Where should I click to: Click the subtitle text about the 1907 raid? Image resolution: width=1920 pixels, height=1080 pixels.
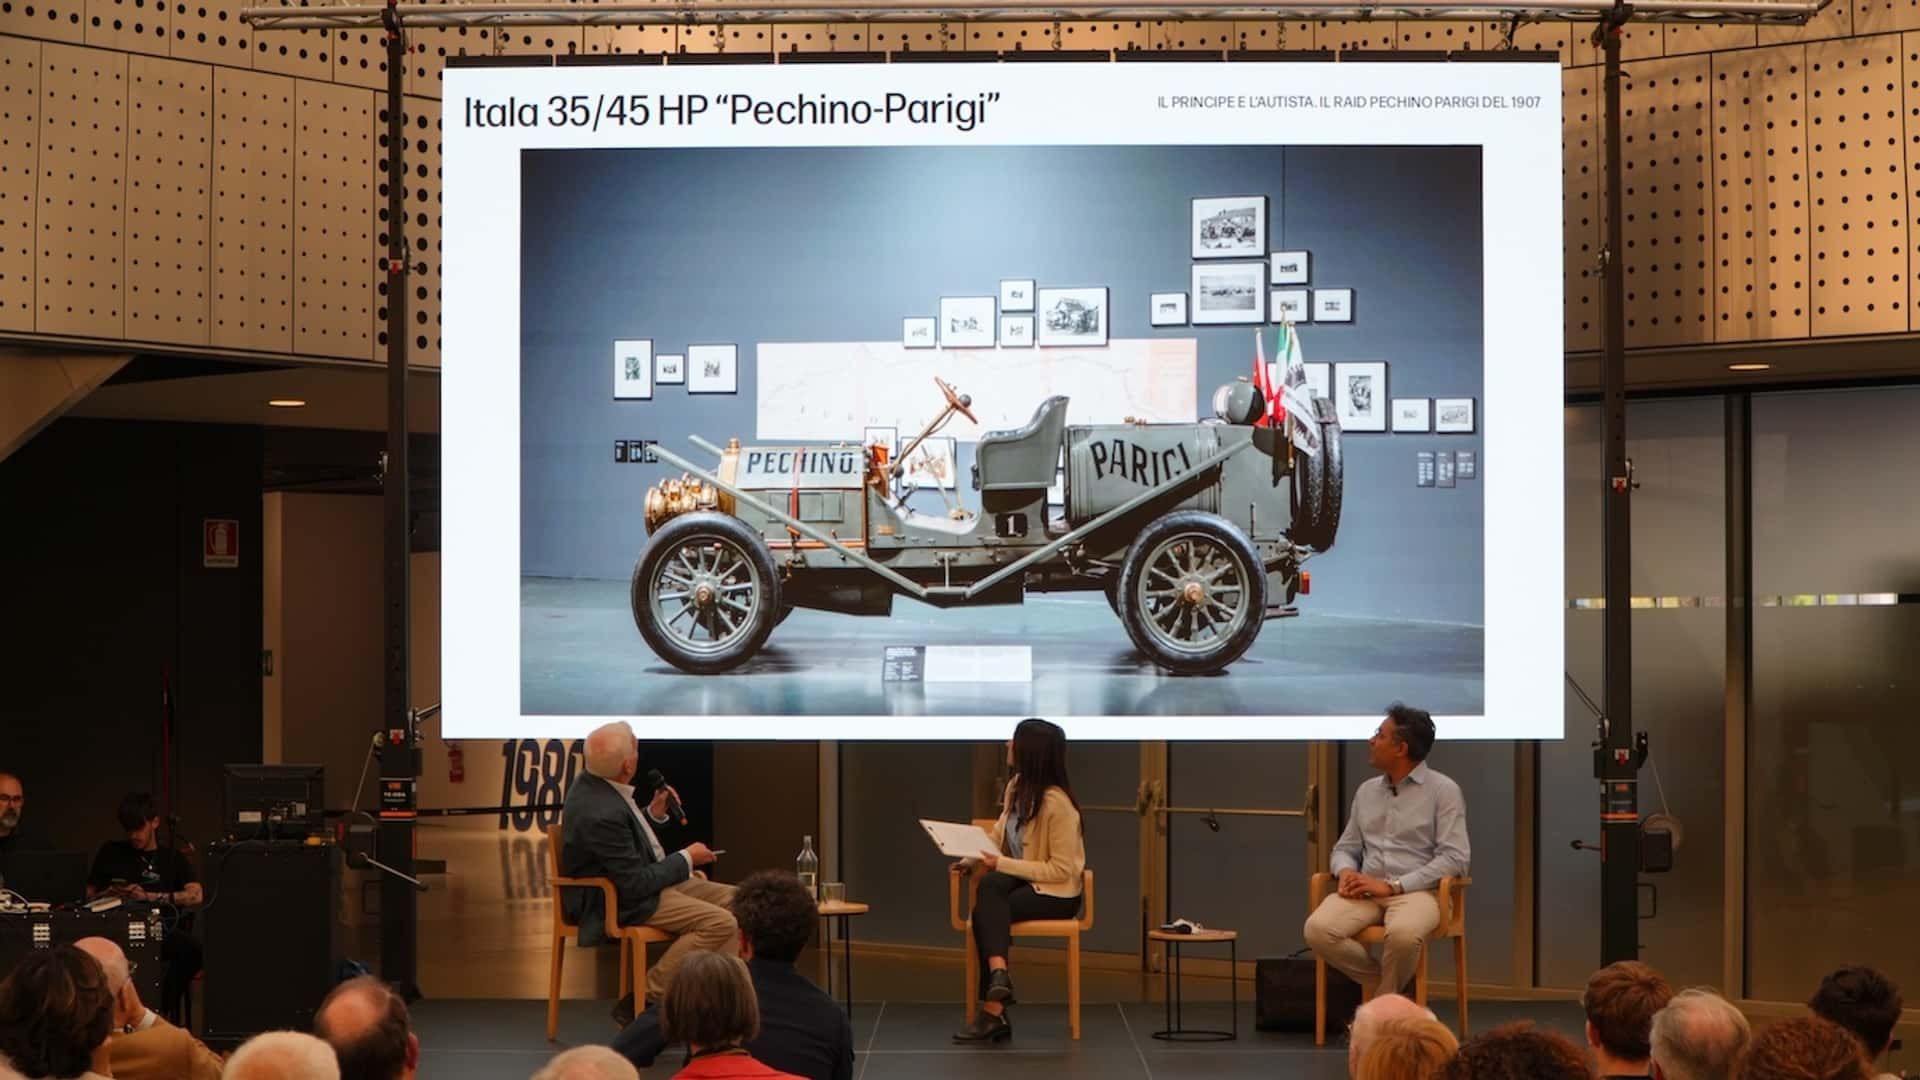1348,103
